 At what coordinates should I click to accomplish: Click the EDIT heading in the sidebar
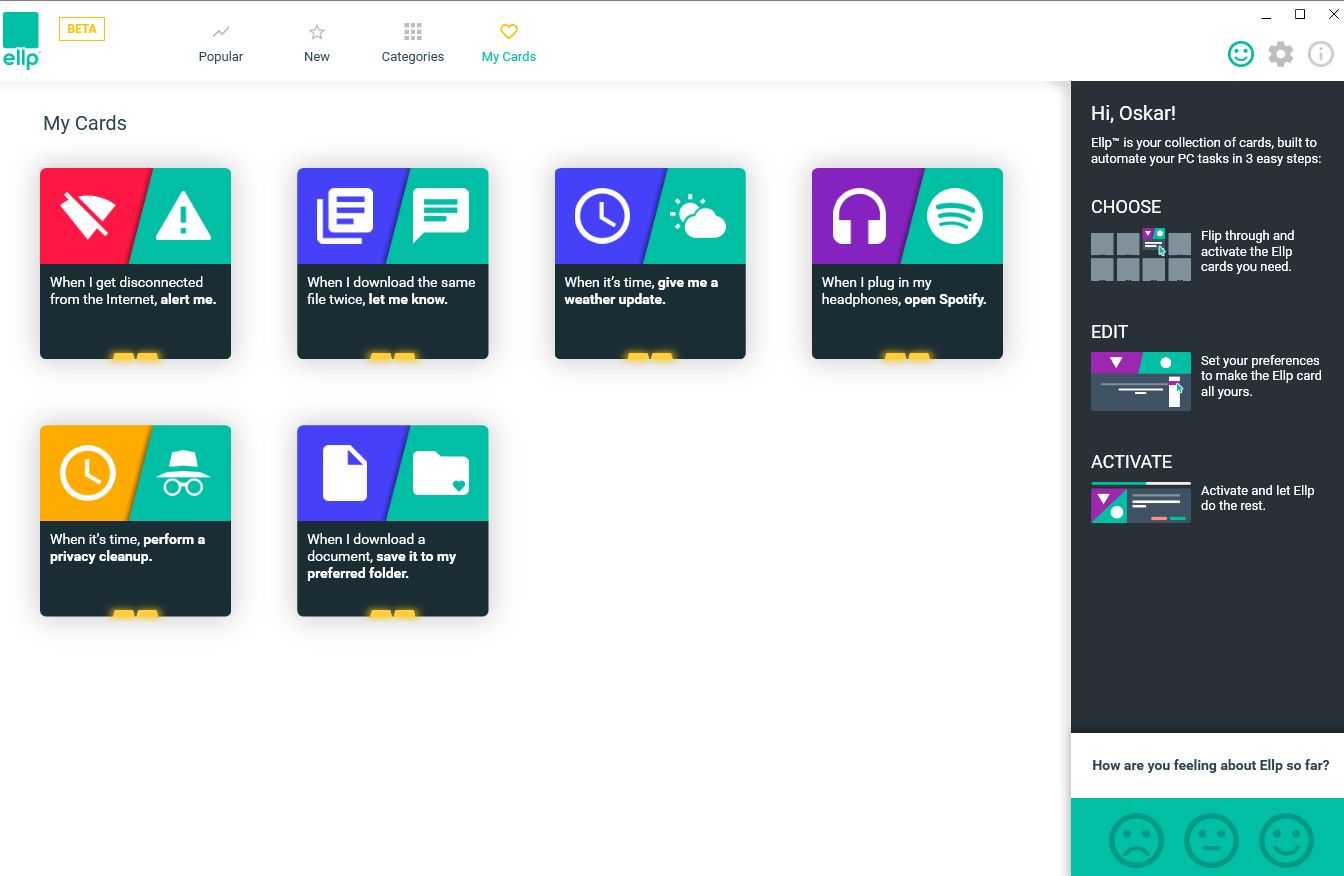[1109, 332]
